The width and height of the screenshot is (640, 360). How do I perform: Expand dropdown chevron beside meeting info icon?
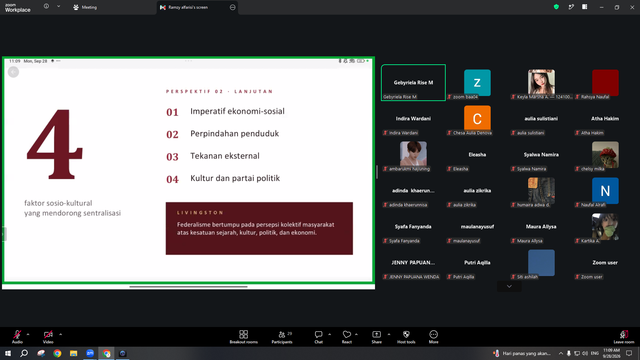coord(58,7)
